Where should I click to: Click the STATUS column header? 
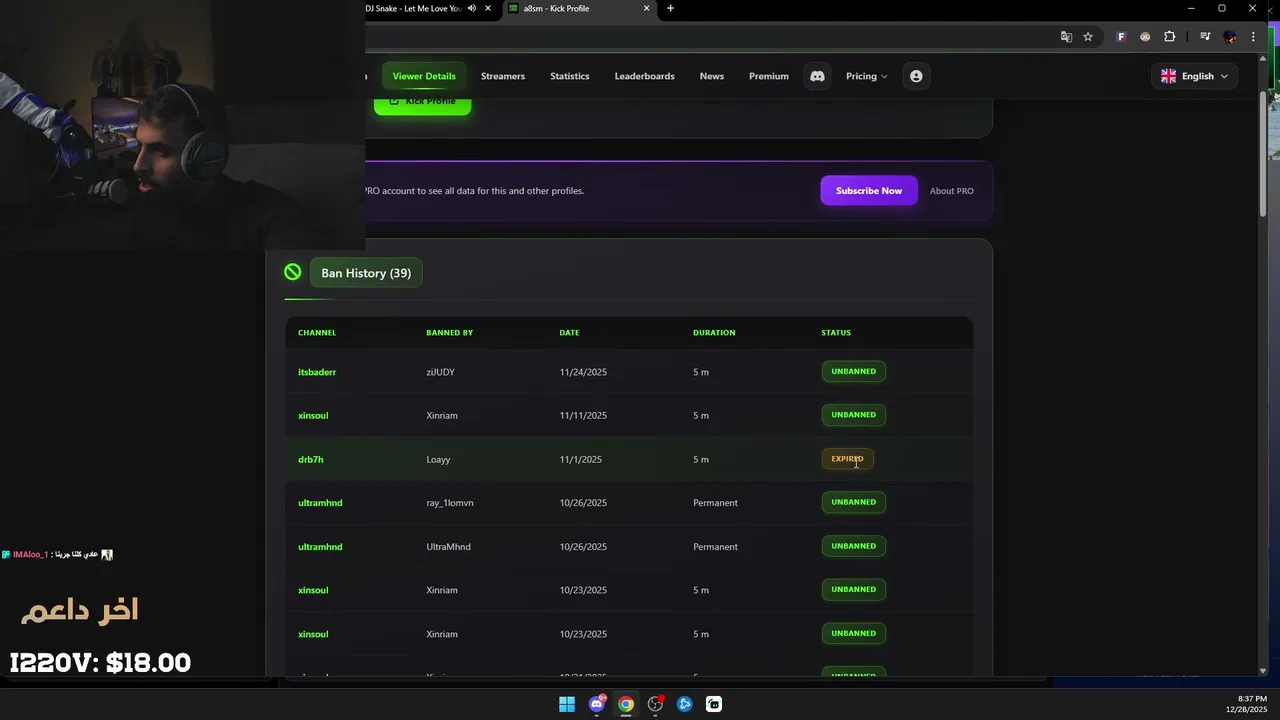[836, 332]
